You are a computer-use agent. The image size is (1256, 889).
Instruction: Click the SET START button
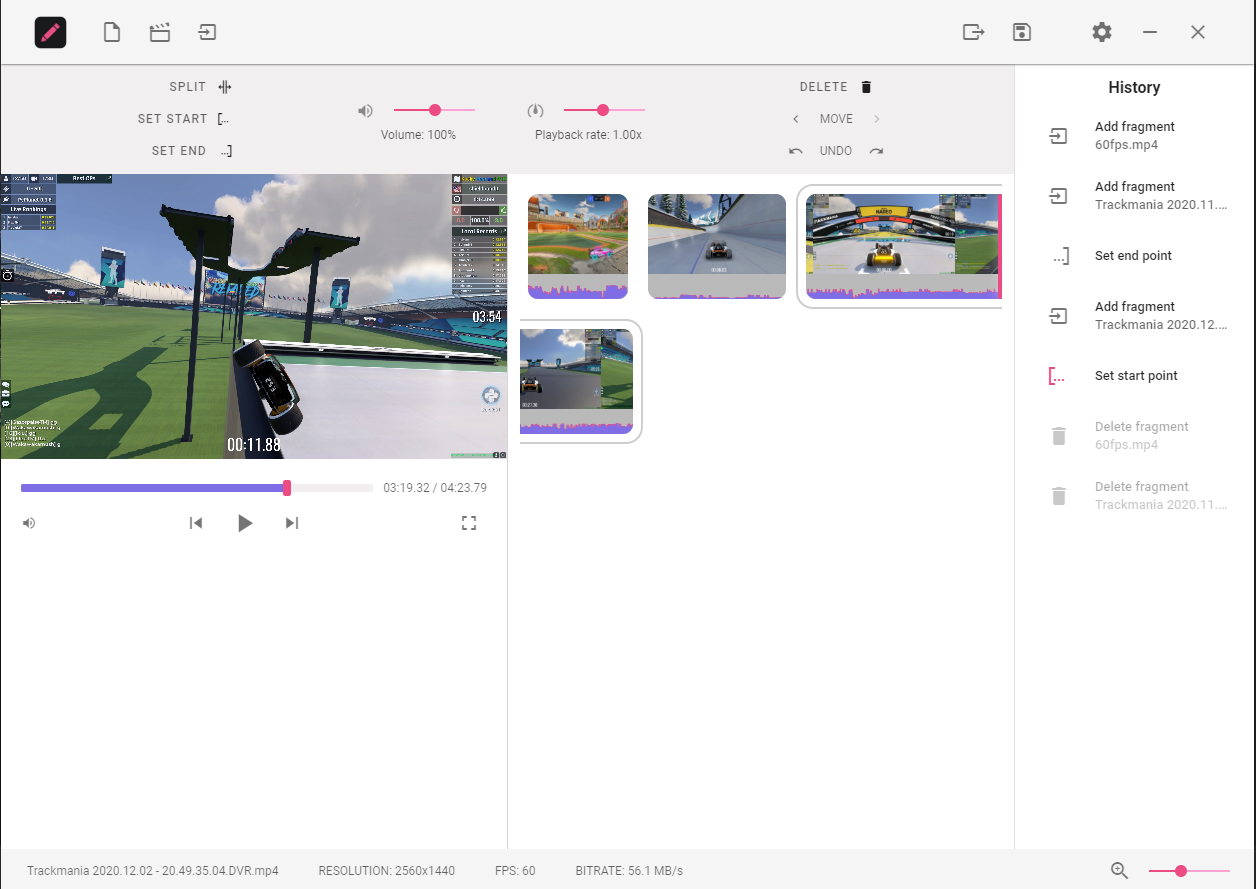click(x=185, y=119)
